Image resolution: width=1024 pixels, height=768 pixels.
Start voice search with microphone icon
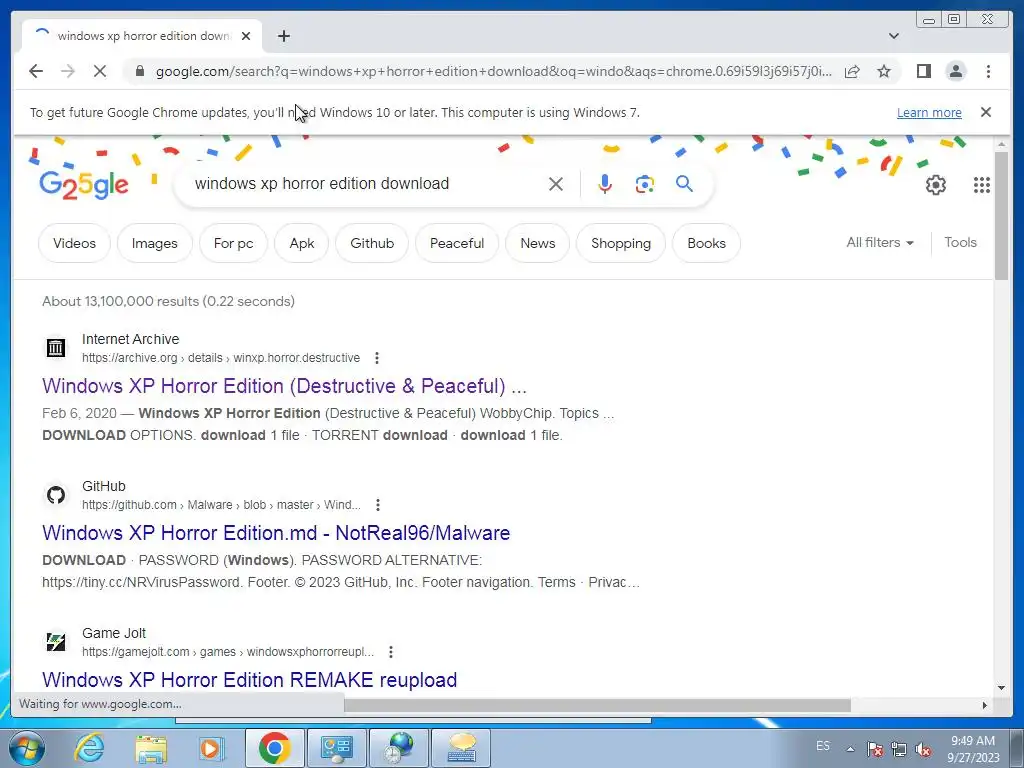[605, 184]
